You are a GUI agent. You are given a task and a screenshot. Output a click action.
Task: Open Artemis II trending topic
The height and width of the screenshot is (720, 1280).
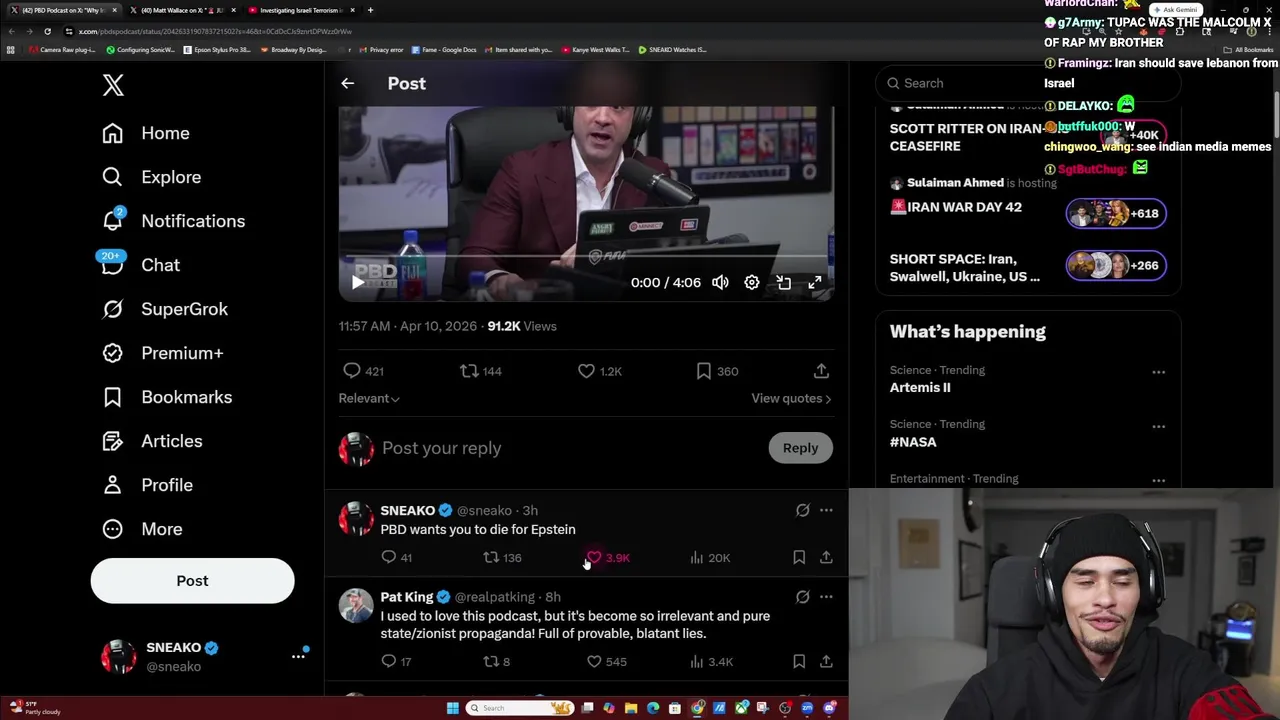click(920, 388)
